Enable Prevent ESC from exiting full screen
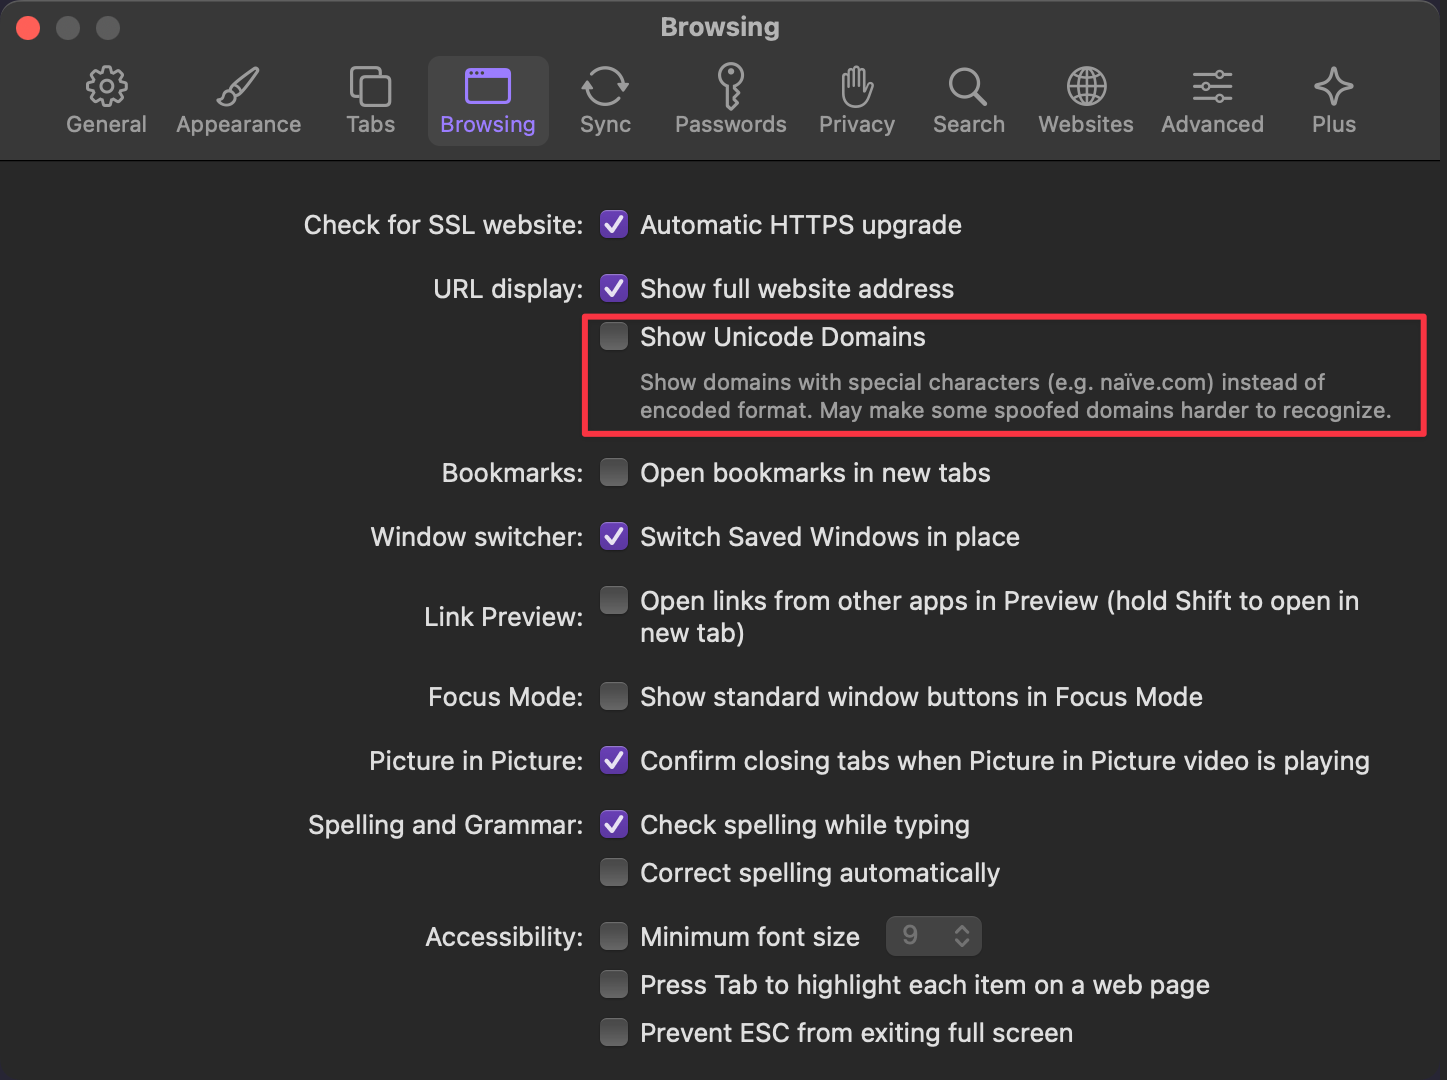The width and height of the screenshot is (1447, 1080). (614, 1033)
